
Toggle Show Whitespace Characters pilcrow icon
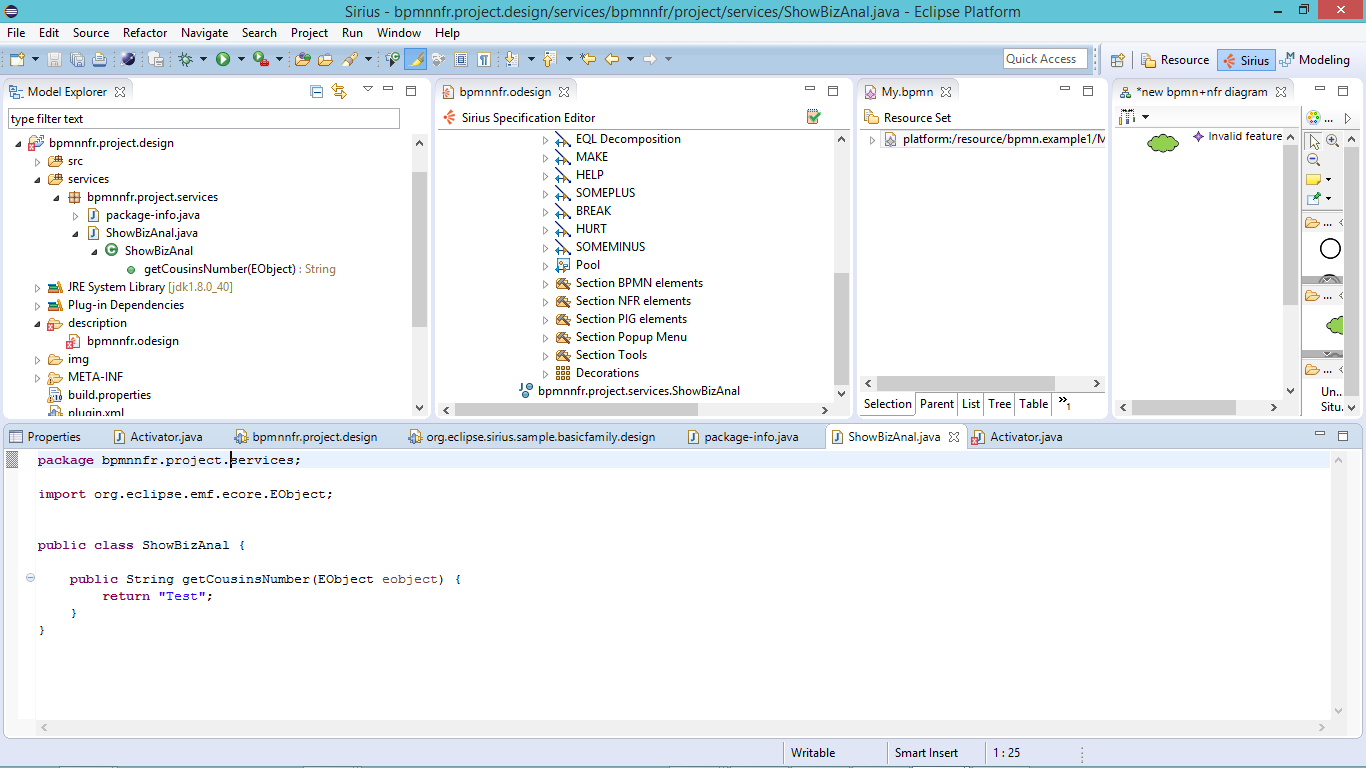pyautogui.click(x=484, y=60)
